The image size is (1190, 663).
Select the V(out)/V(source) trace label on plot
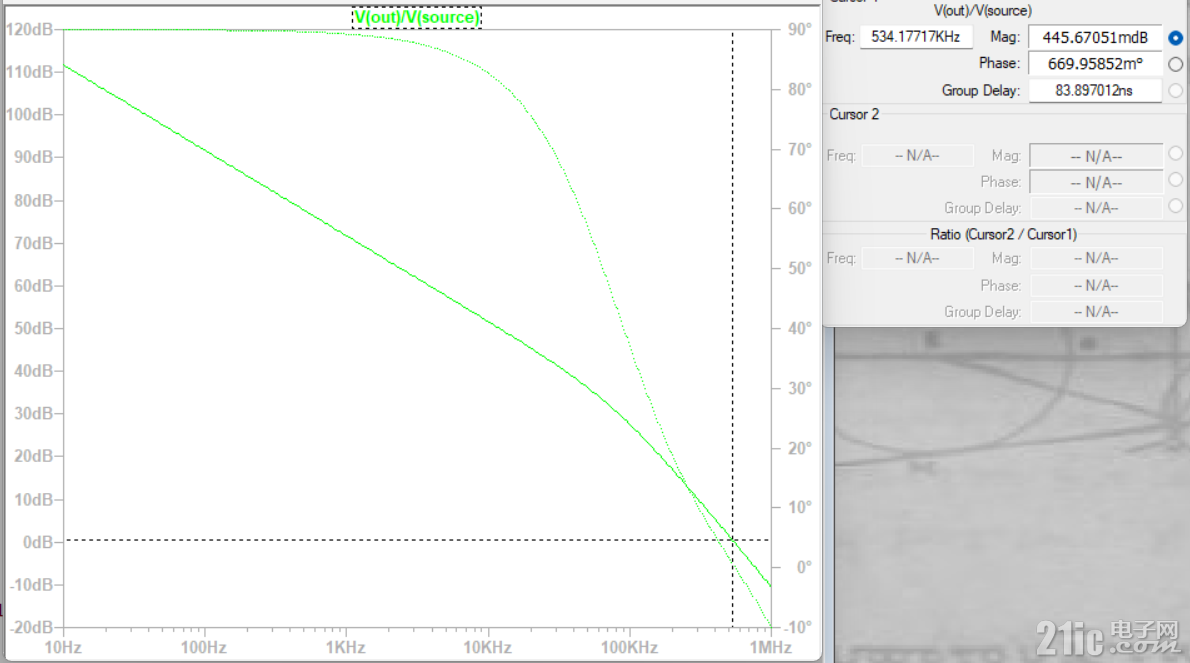(x=417, y=17)
